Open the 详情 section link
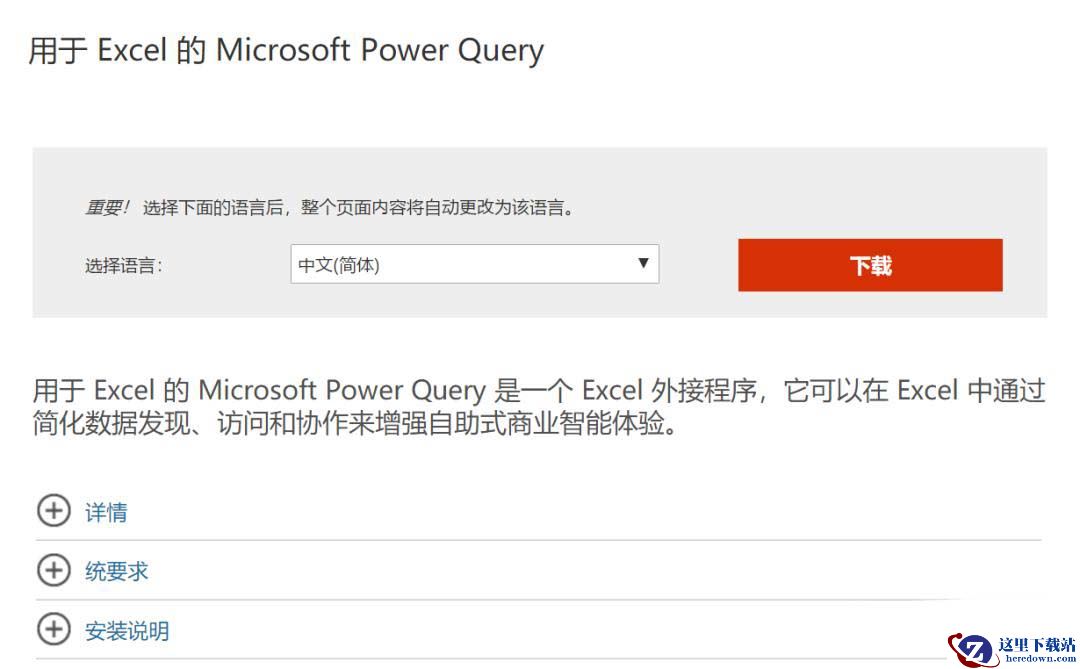This screenshot has height=669, width=1080. pos(106,512)
